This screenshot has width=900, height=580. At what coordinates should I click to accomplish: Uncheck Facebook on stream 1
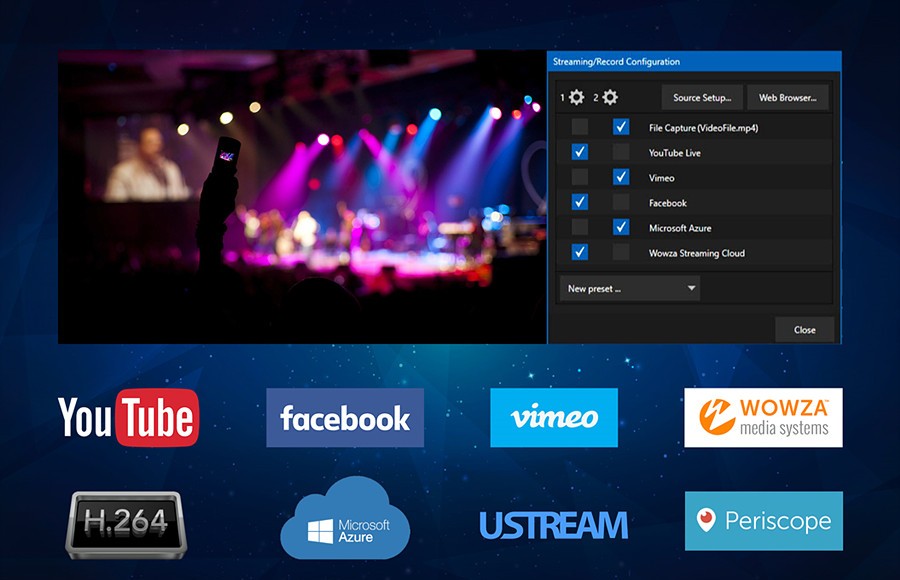click(580, 202)
